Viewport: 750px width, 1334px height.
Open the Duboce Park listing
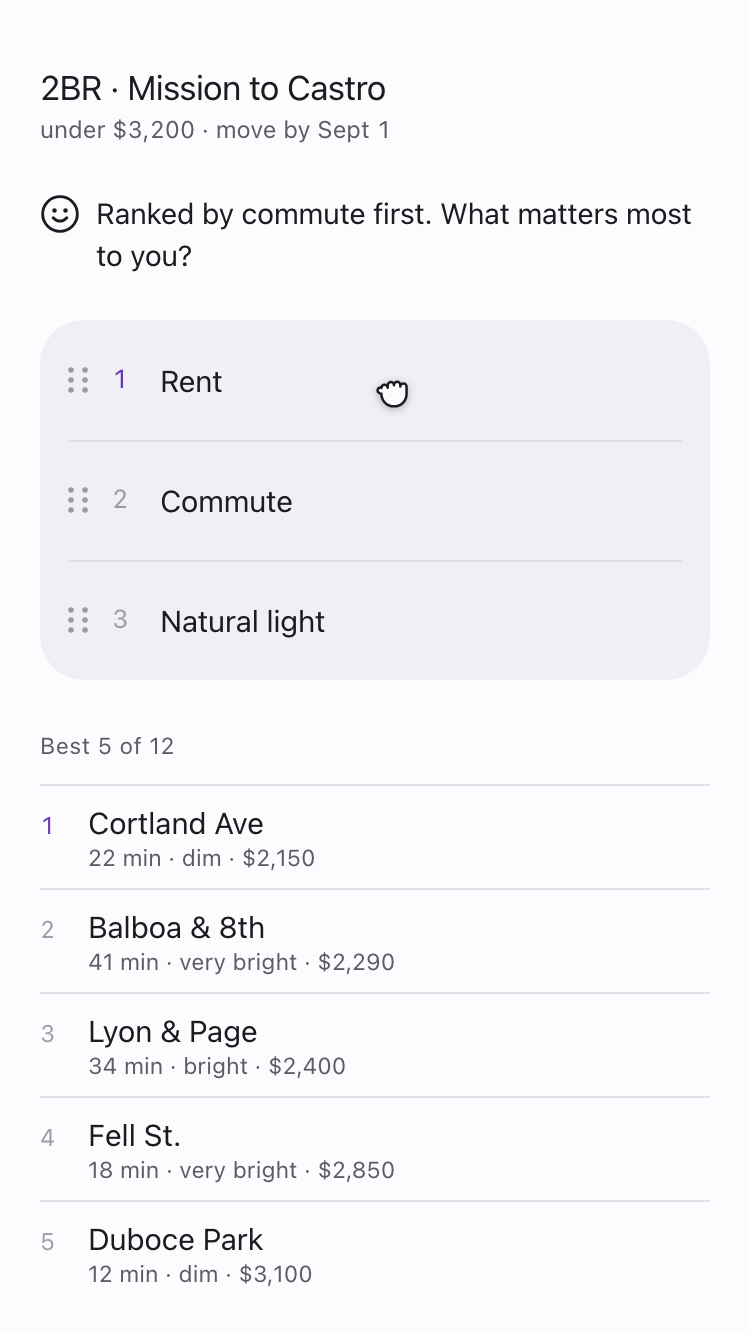pos(375,1254)
